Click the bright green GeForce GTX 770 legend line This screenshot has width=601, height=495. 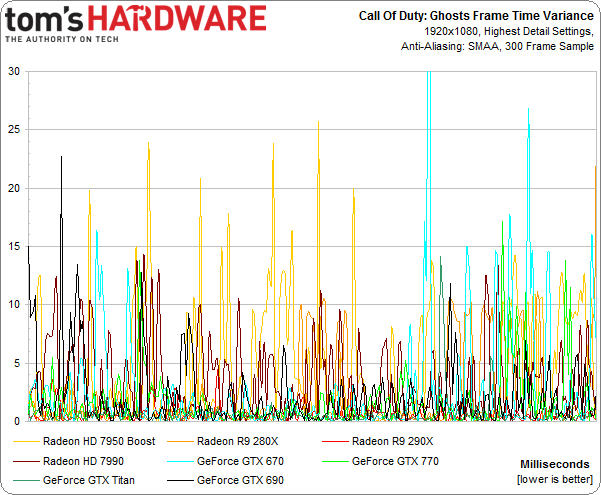click(x=335, y=461)
